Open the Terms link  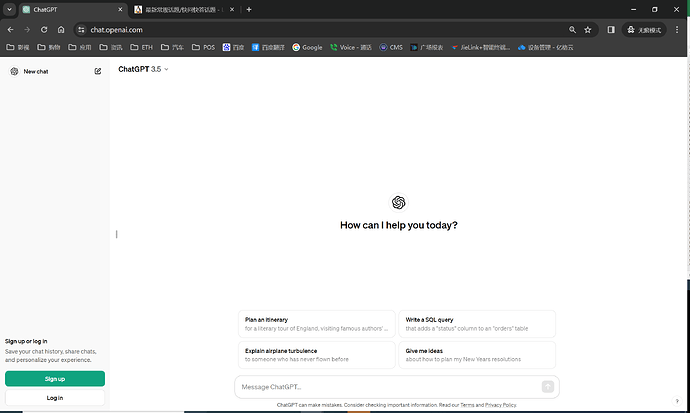coord(467,405)
